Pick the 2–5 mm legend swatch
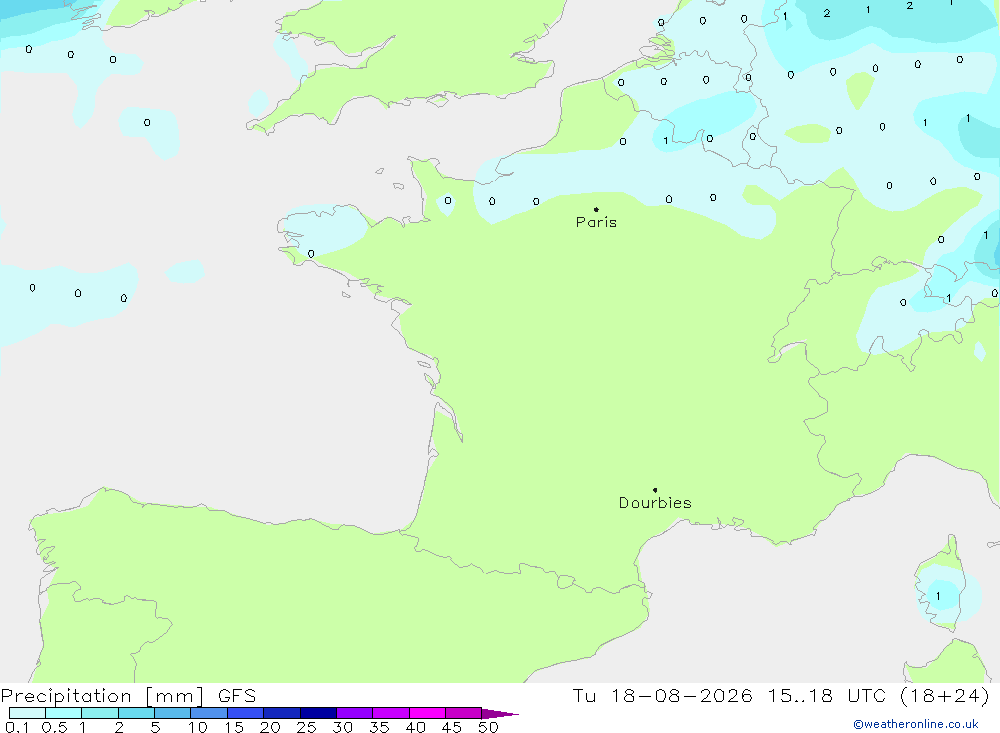 (136, 713)
